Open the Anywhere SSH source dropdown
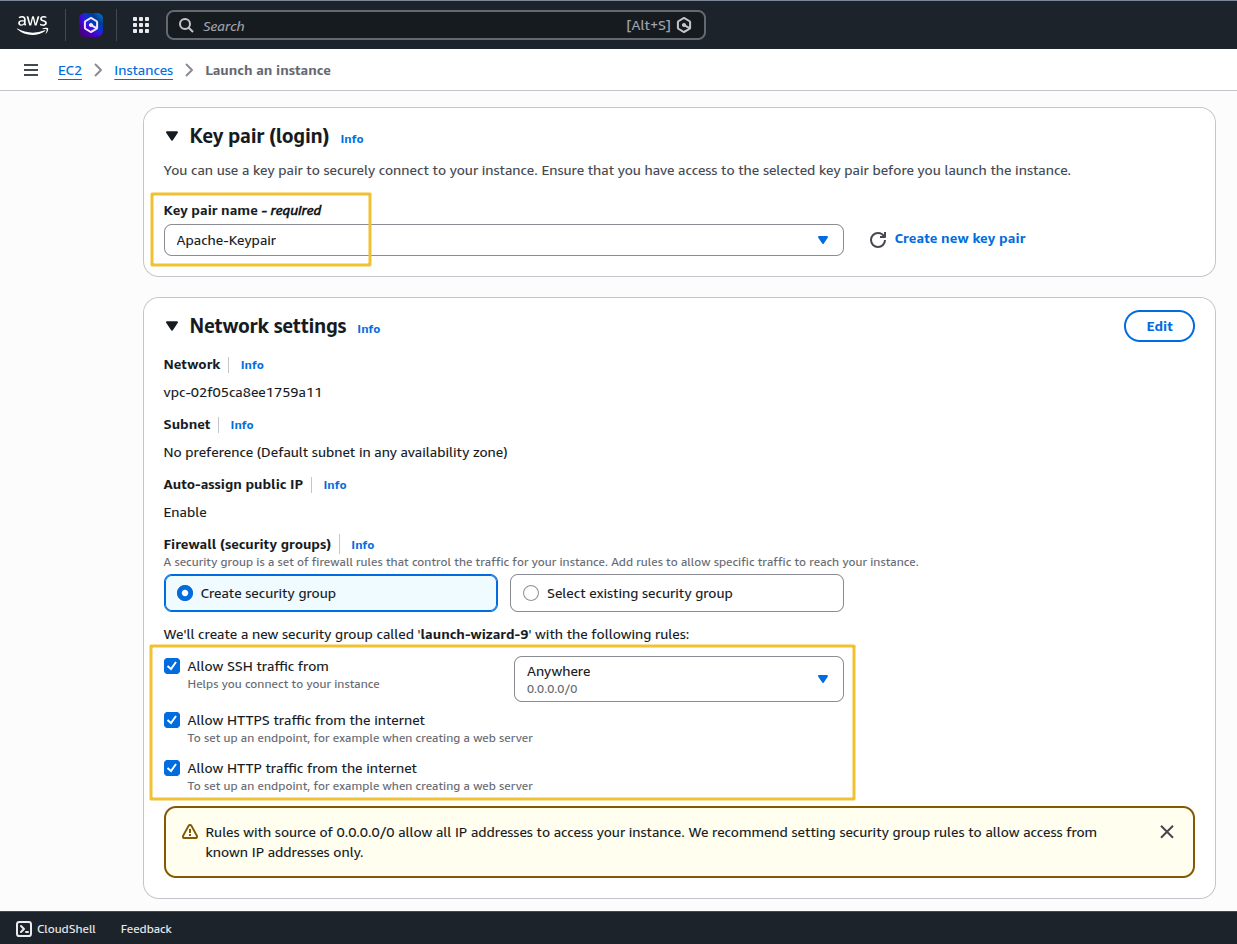Screen dimensions: 1237x944 pyautogui.click(x=823, y=678)
